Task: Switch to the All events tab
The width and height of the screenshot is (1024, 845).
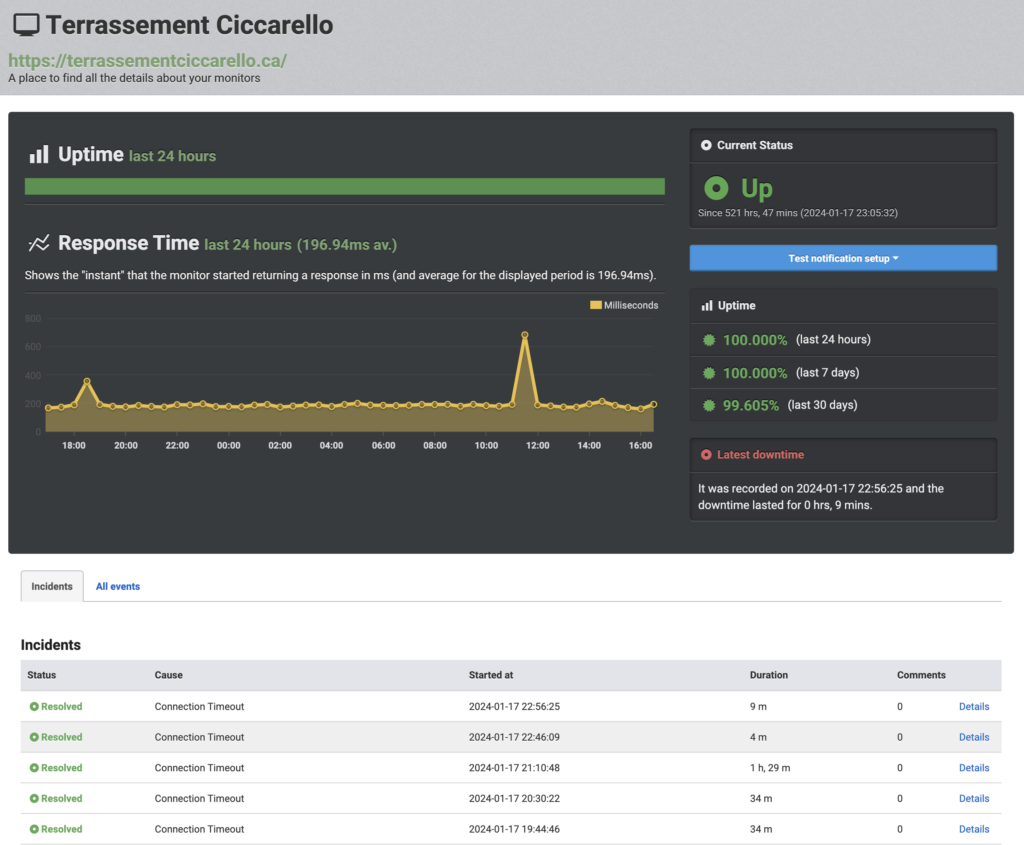Action: (118, 586)
